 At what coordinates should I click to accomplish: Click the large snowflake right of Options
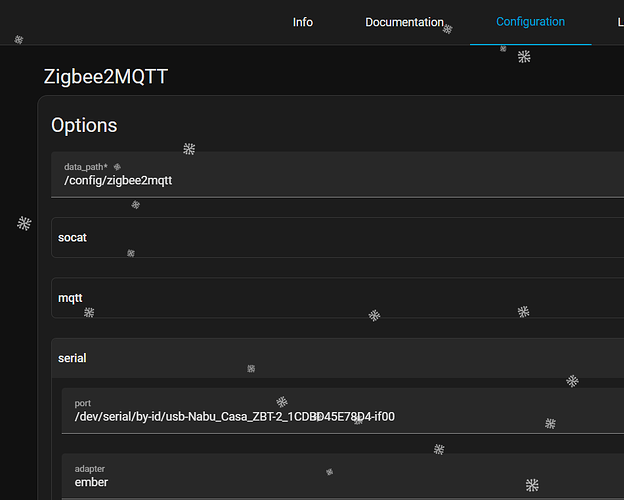click(189, 149)
